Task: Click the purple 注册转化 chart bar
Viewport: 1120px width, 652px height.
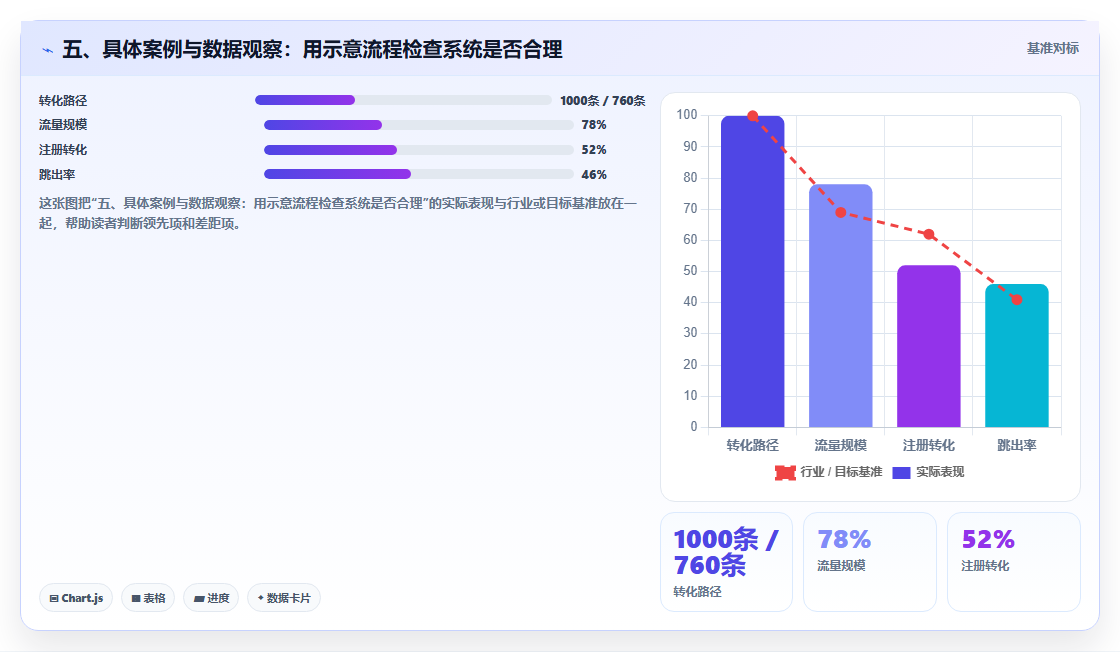Action: [x=929, y=346]
